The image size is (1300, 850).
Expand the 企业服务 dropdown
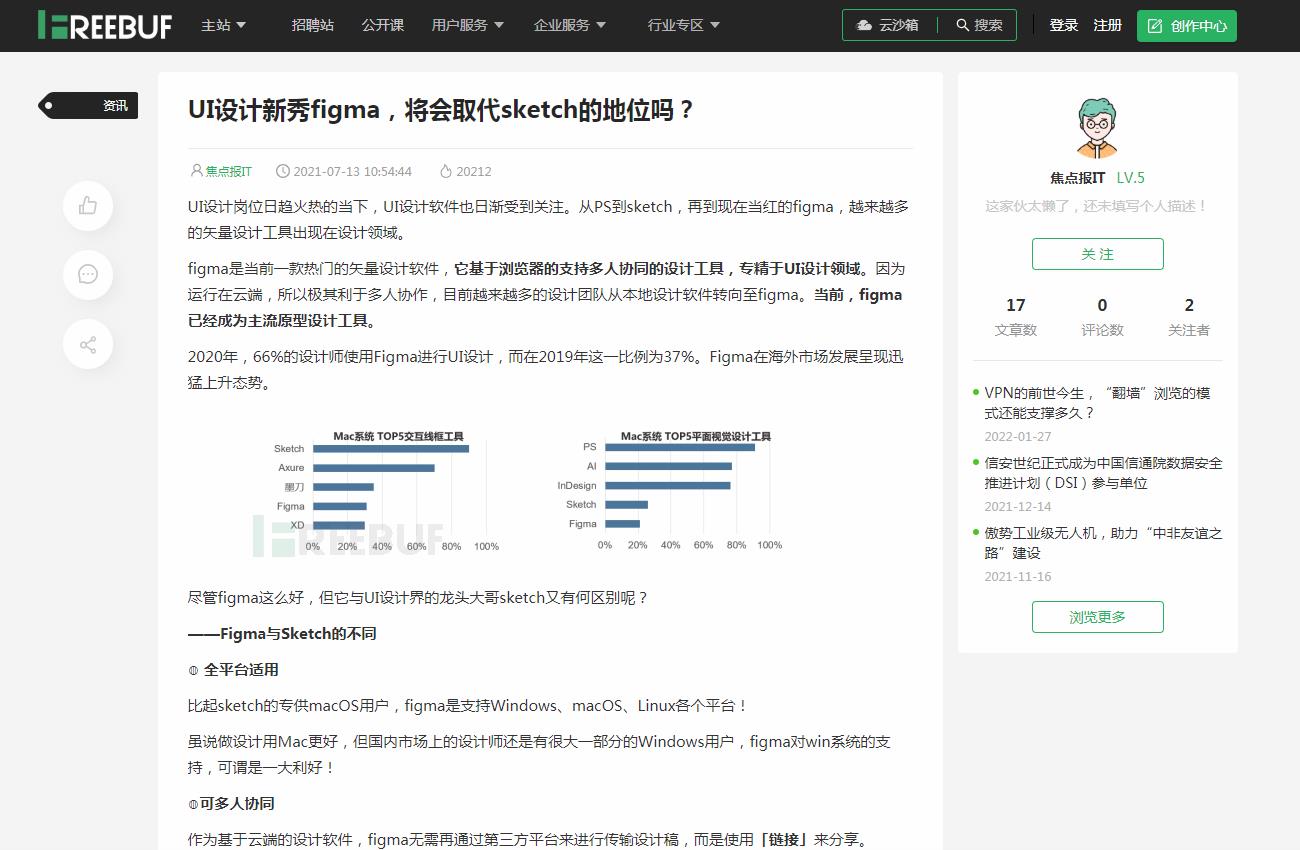click(570, 25)
